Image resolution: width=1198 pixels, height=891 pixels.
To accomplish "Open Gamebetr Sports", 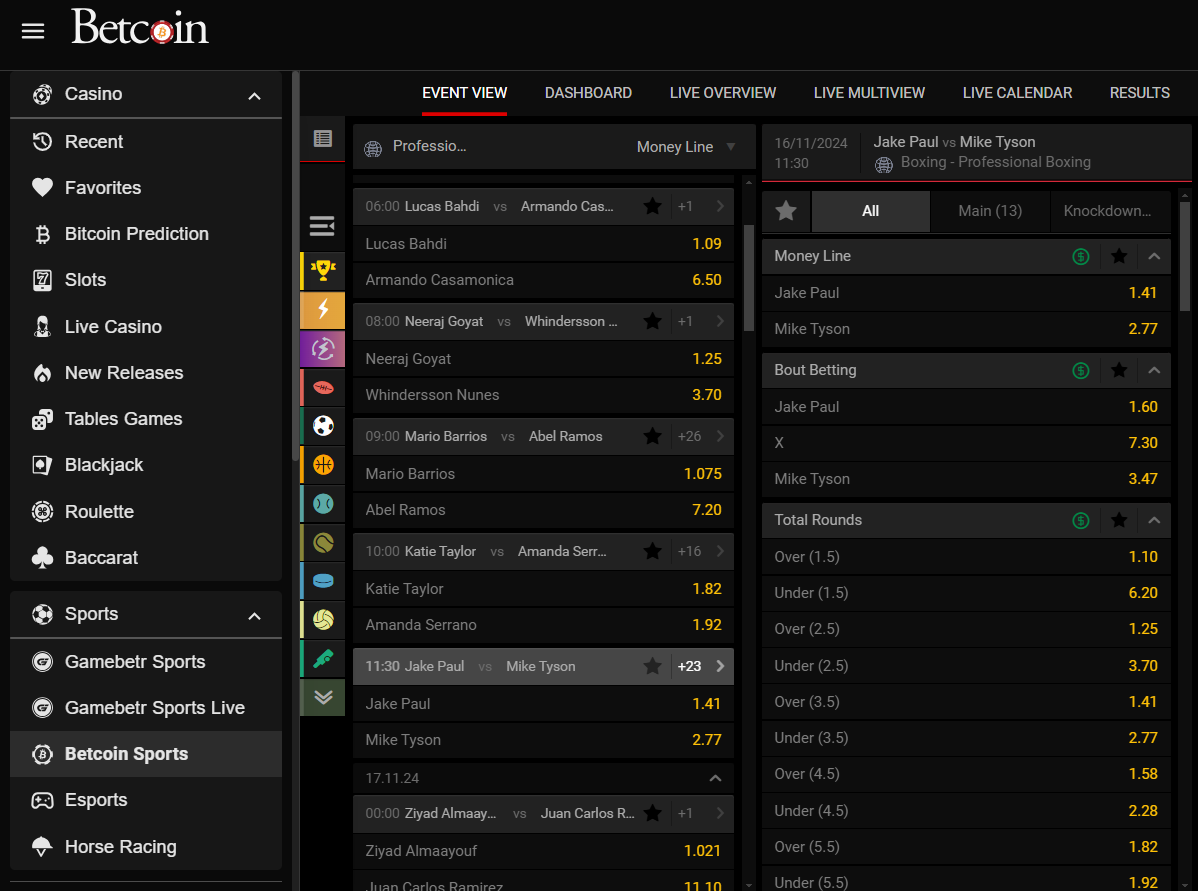I will (146, 662).
